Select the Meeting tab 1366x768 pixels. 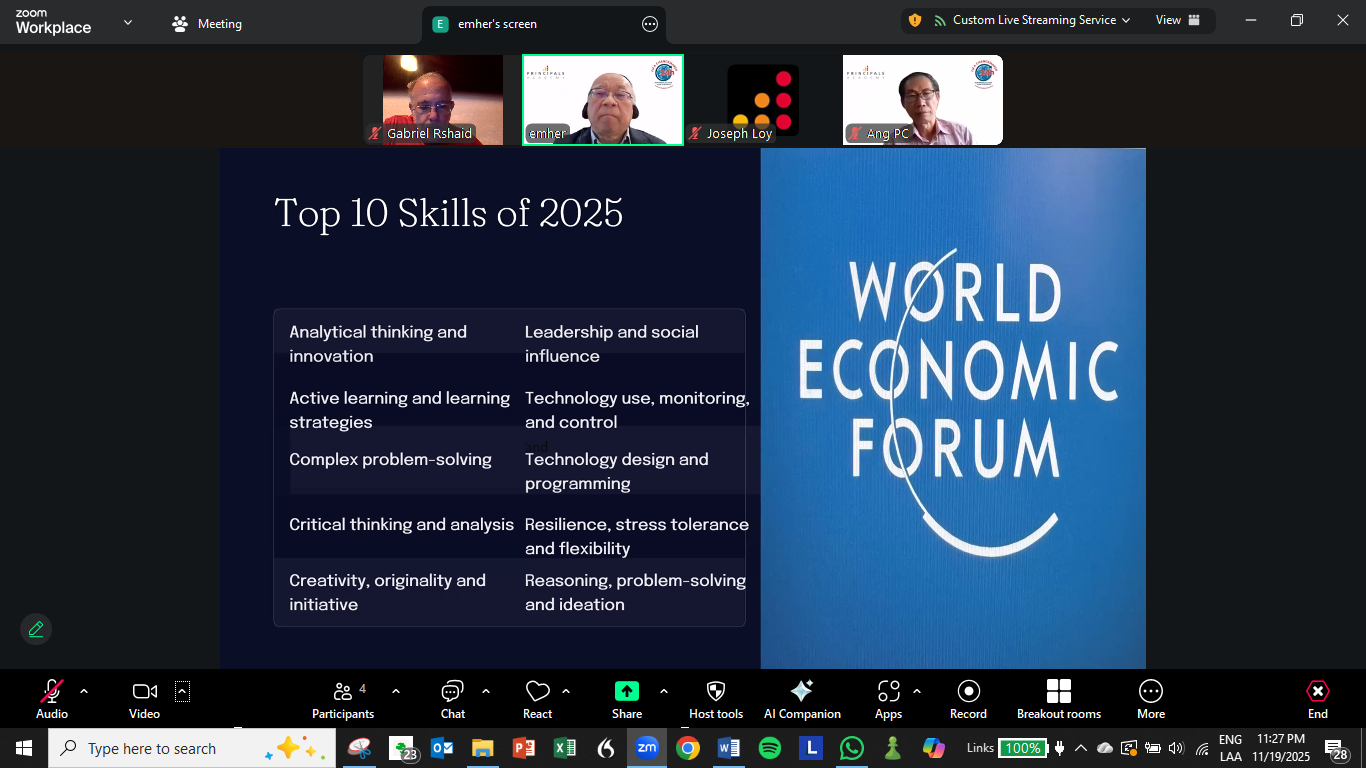207,24
